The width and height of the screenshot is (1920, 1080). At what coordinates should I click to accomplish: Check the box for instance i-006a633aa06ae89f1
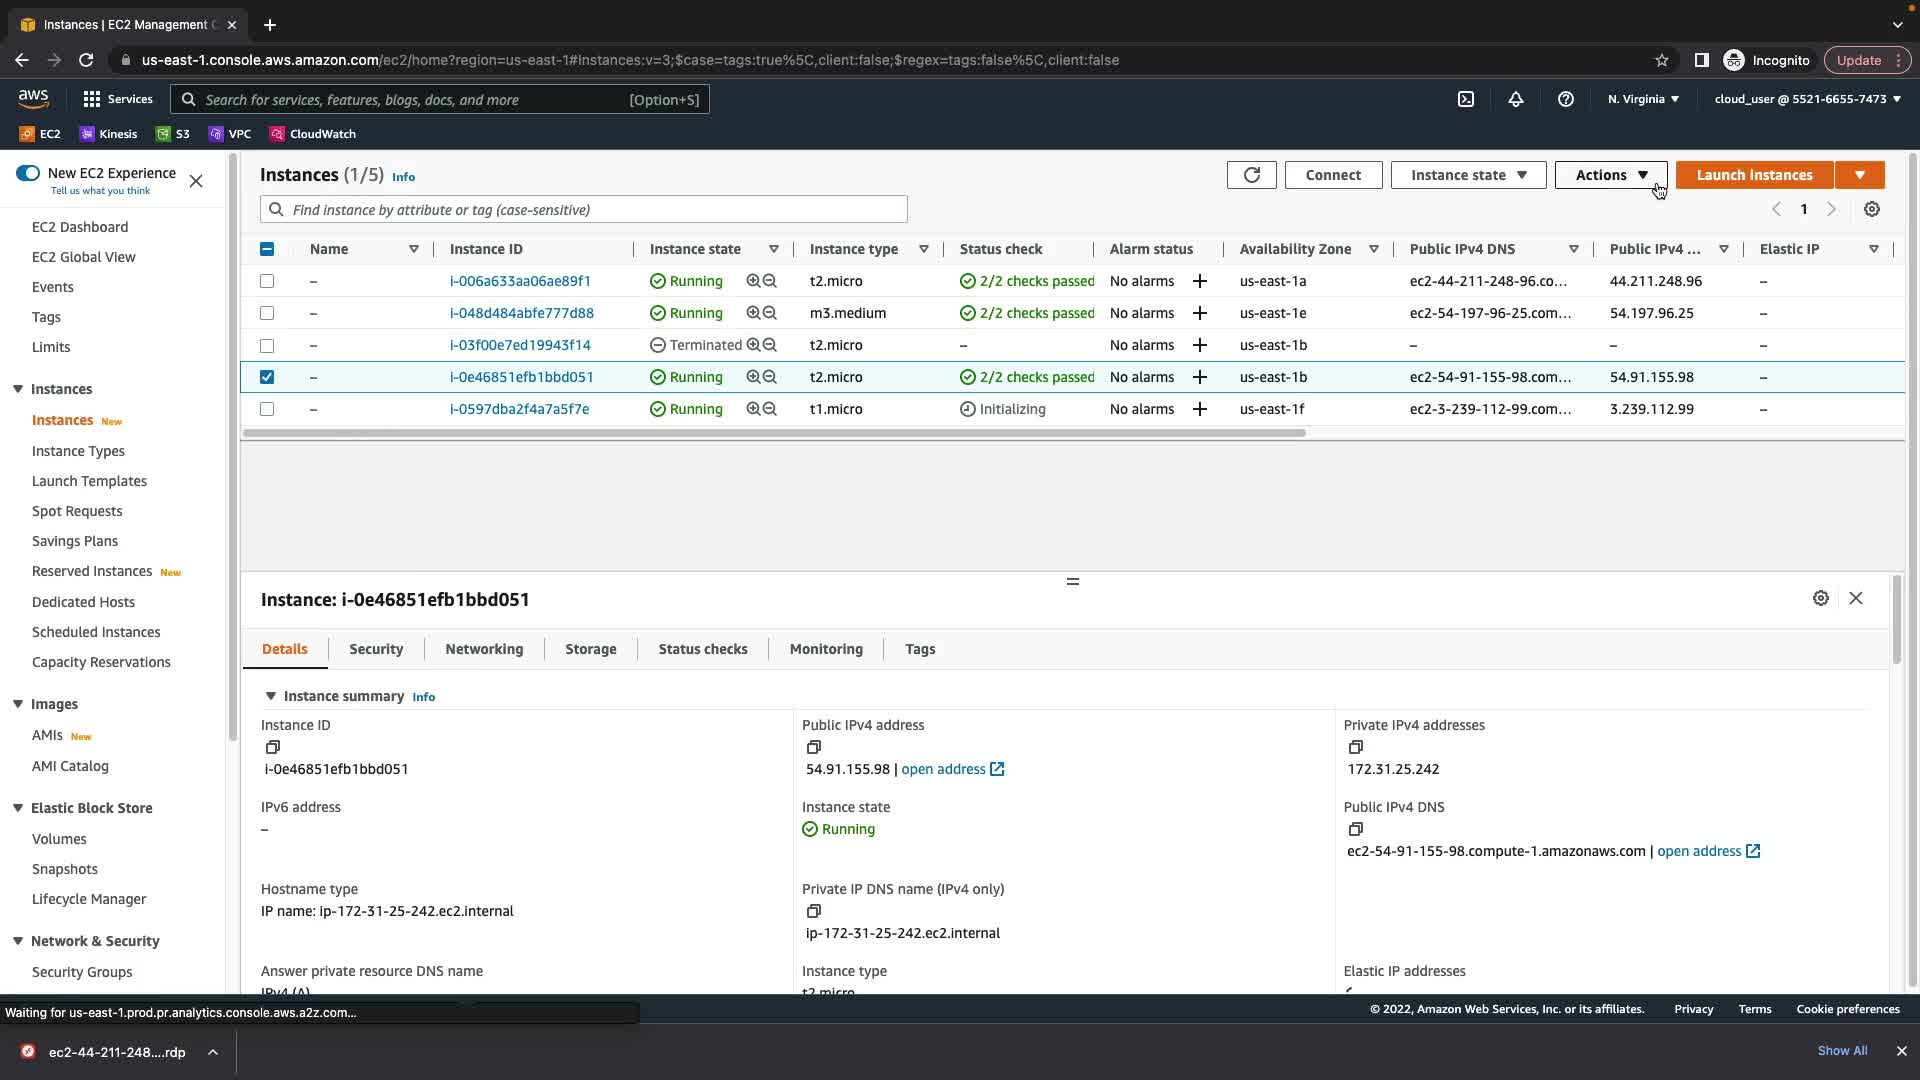[267, 281]
